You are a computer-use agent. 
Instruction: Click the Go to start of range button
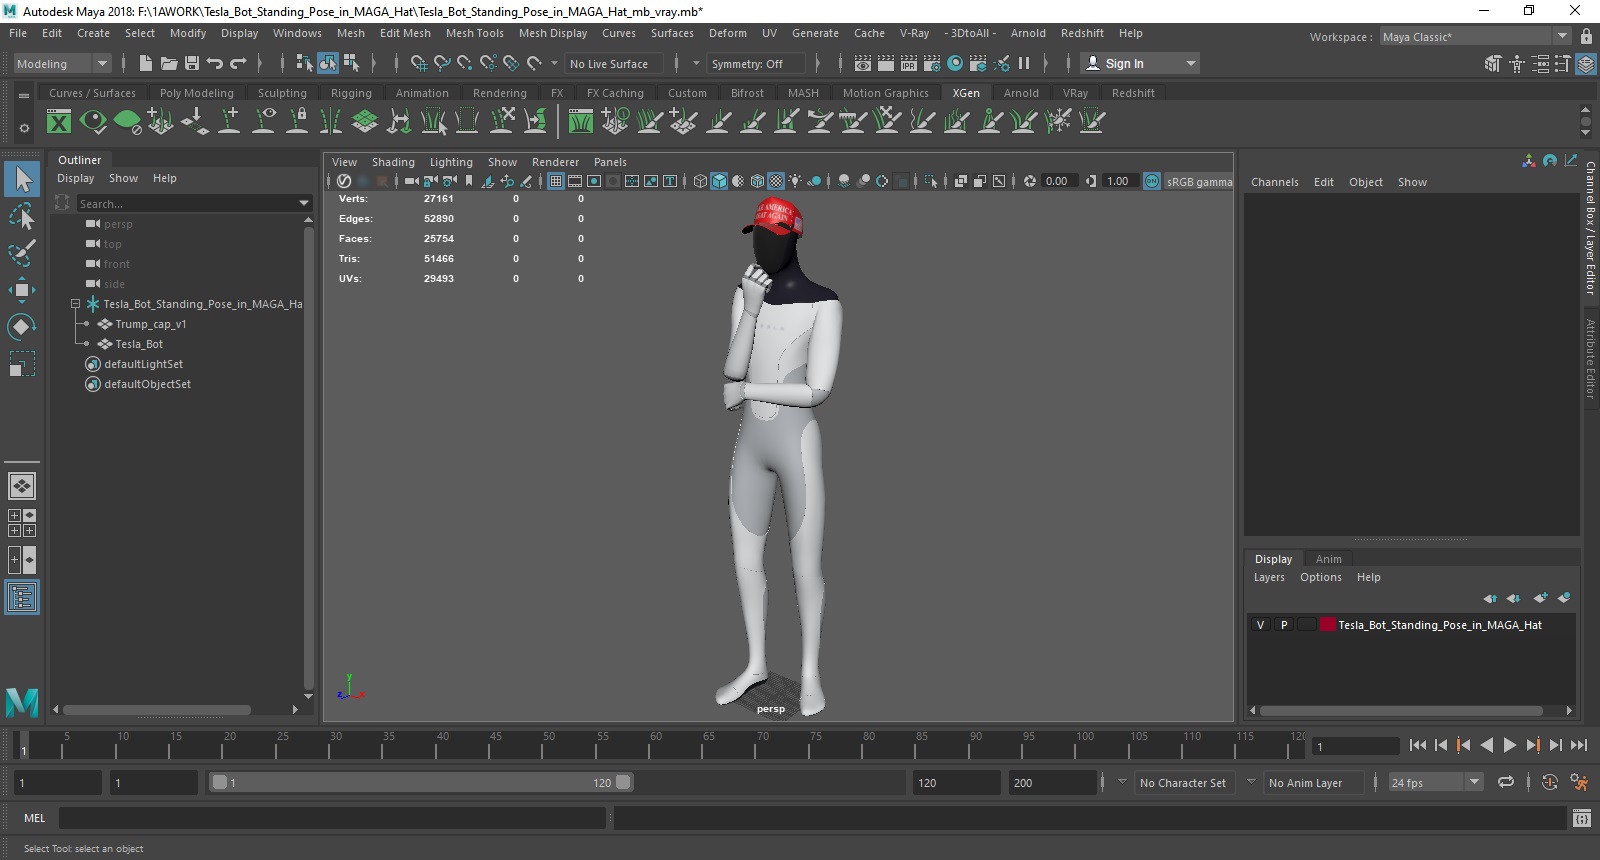point(1418,745)
